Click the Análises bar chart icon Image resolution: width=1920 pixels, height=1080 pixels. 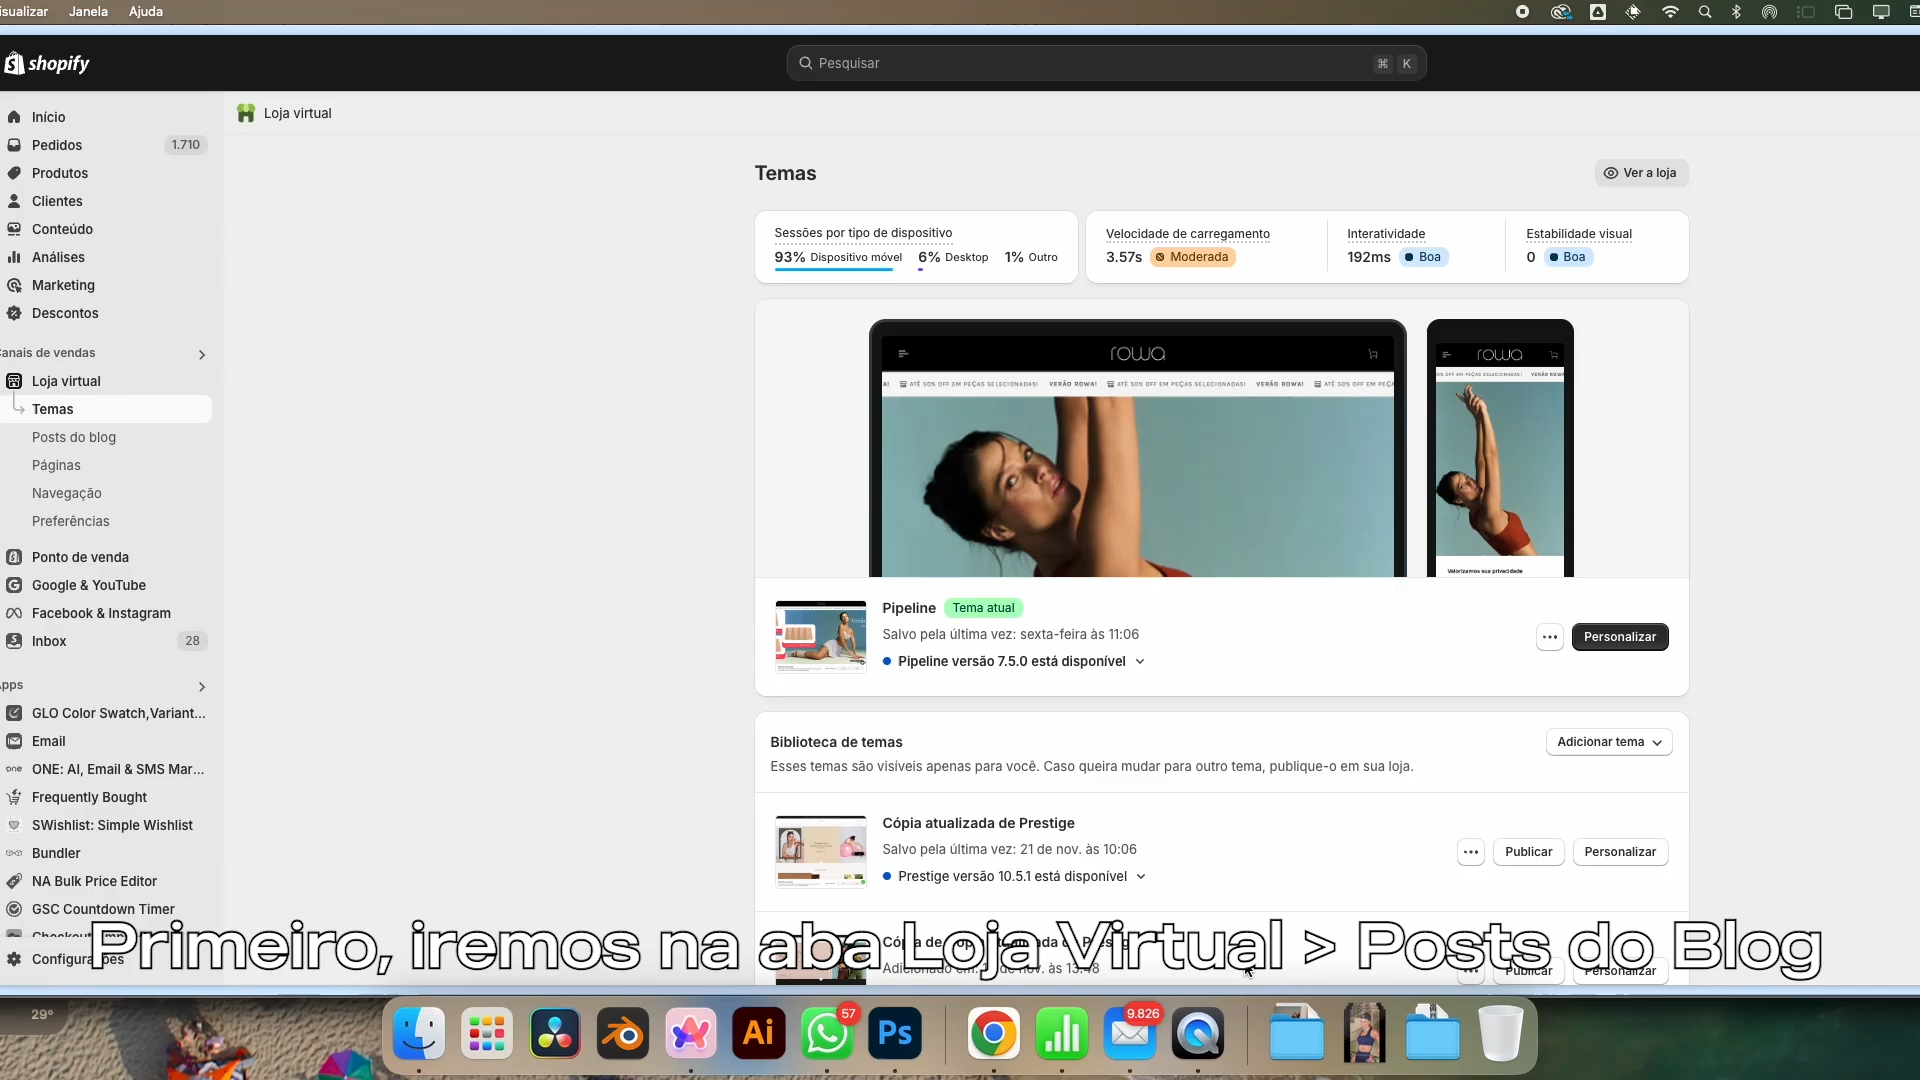pos(14,257)
